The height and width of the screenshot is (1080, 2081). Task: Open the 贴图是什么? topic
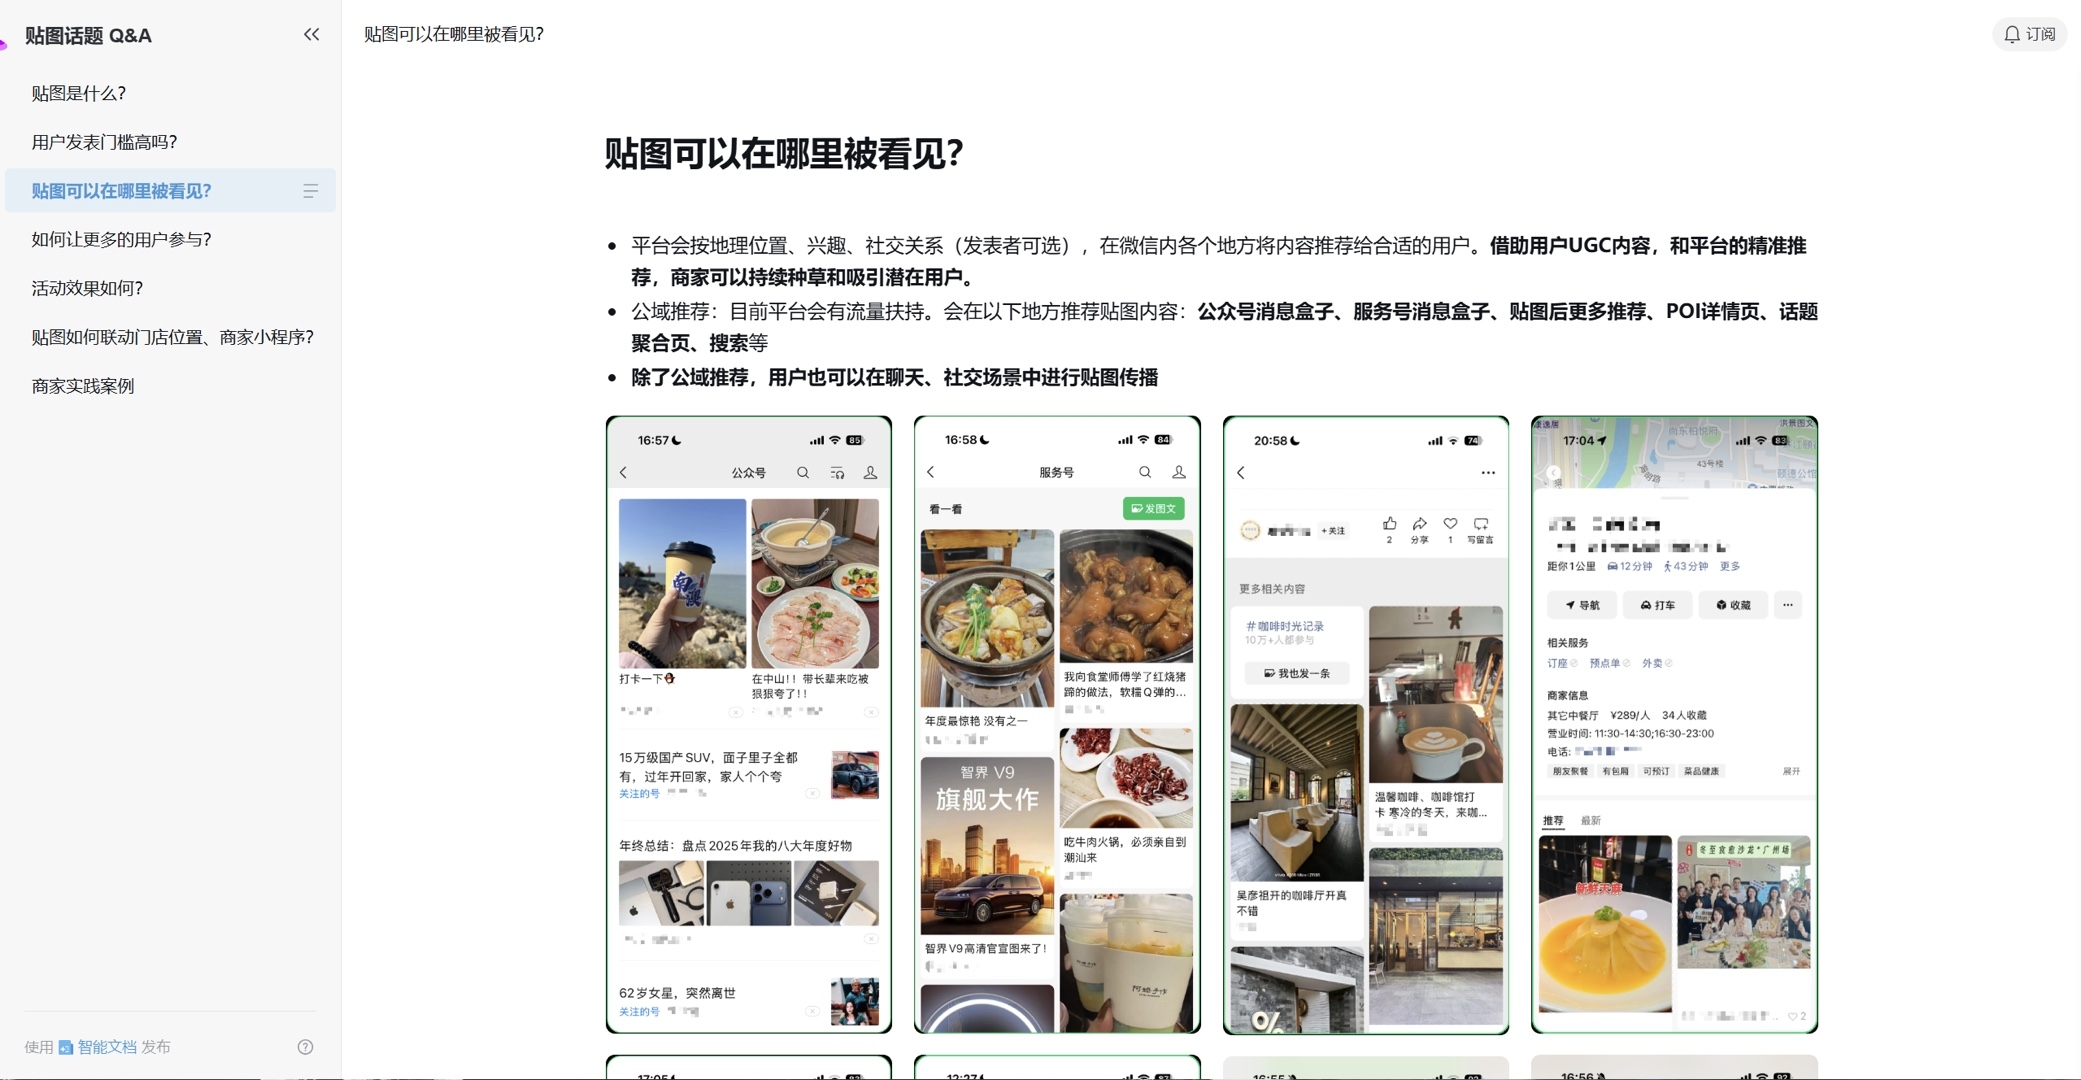(79, 93)
